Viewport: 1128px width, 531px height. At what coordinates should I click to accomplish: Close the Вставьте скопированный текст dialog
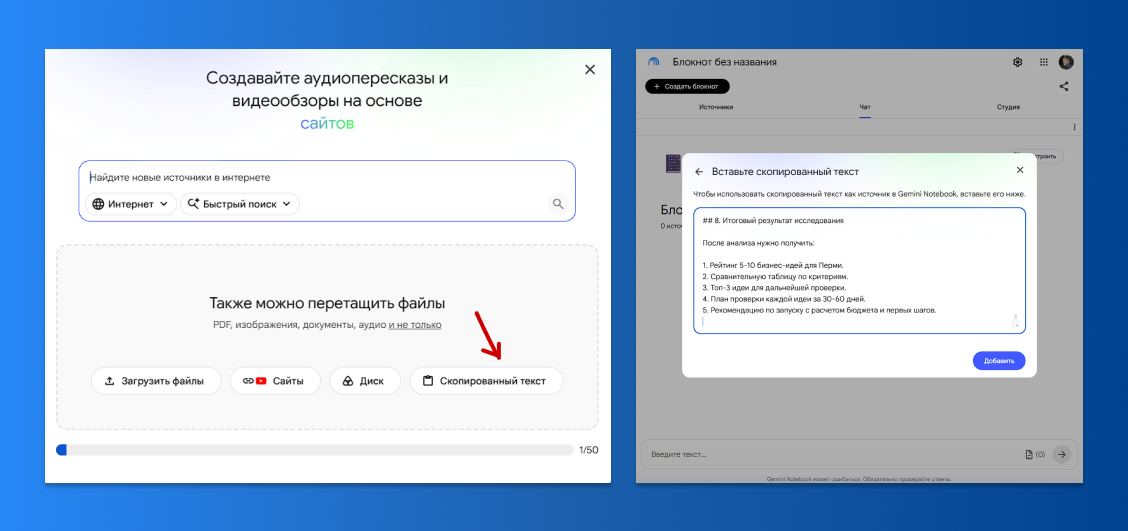[x=1019, y=170]
